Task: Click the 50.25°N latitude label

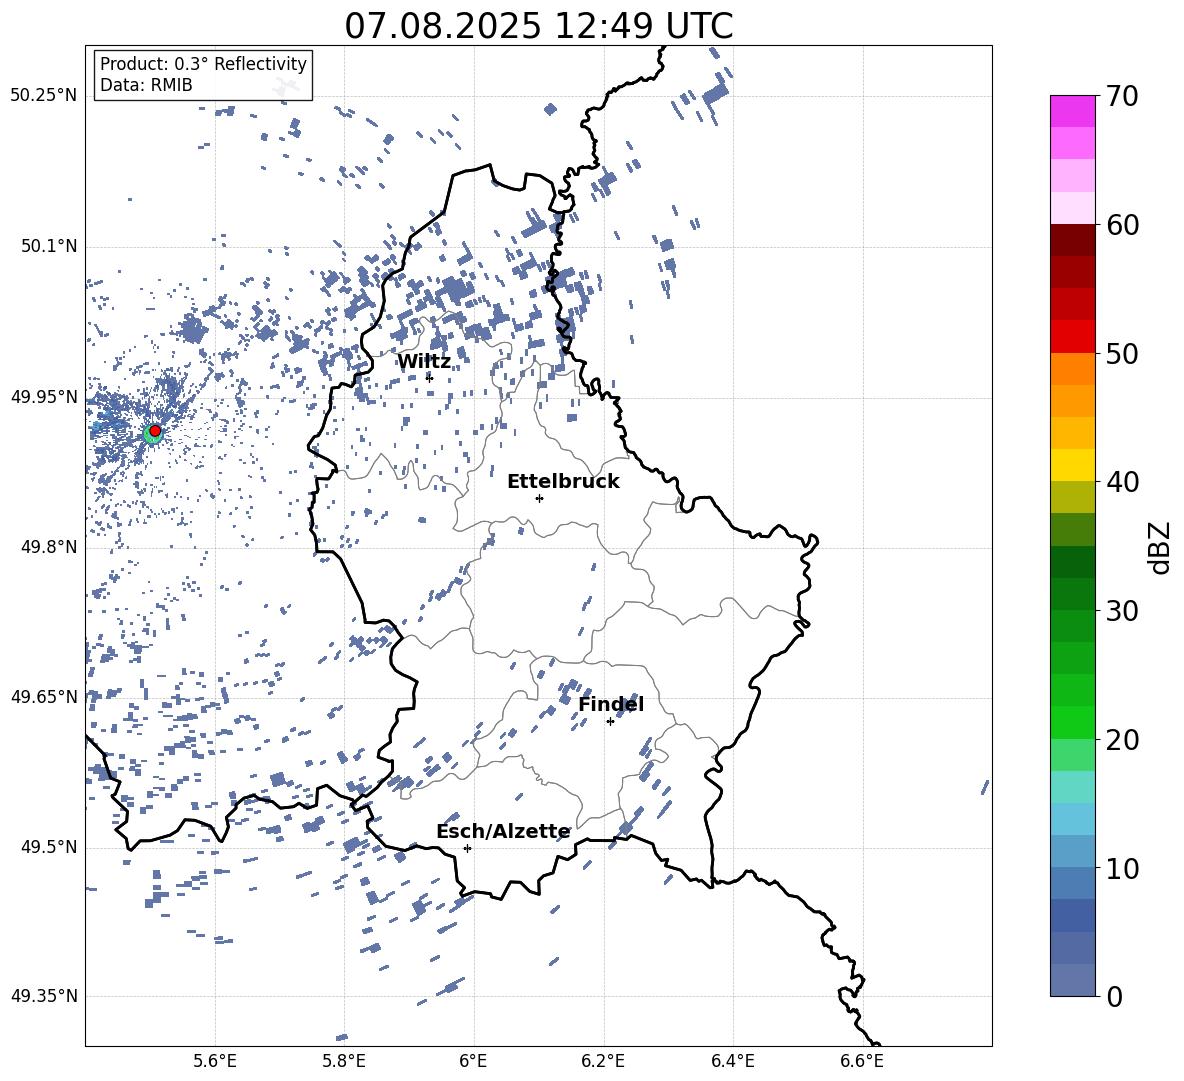Action: click(44, 96)
